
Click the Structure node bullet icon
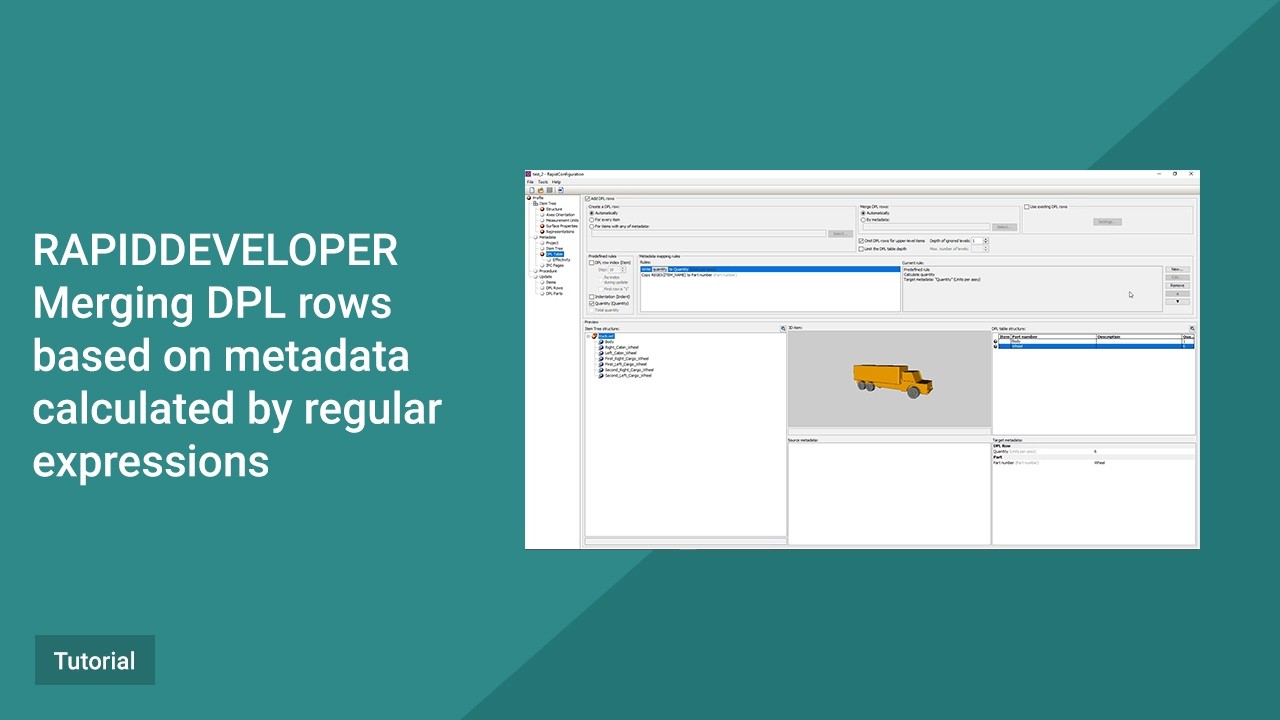click(542, 209)
